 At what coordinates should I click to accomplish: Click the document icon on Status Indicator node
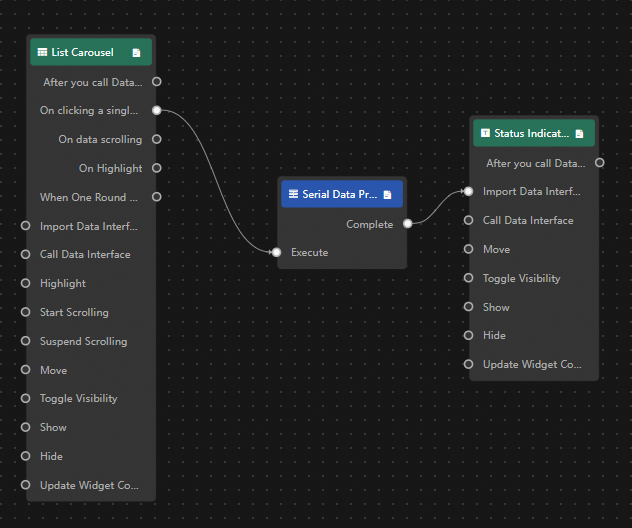point(579,133)
